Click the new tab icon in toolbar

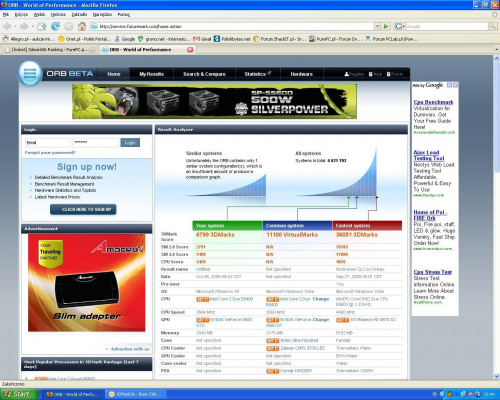tap(42, 26)
